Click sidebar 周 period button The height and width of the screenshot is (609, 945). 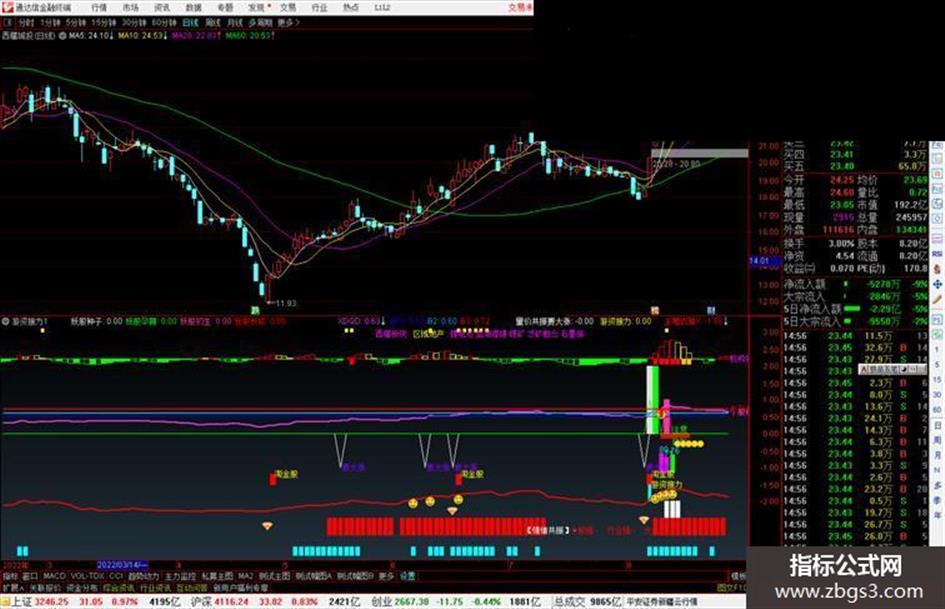[937, 440]
